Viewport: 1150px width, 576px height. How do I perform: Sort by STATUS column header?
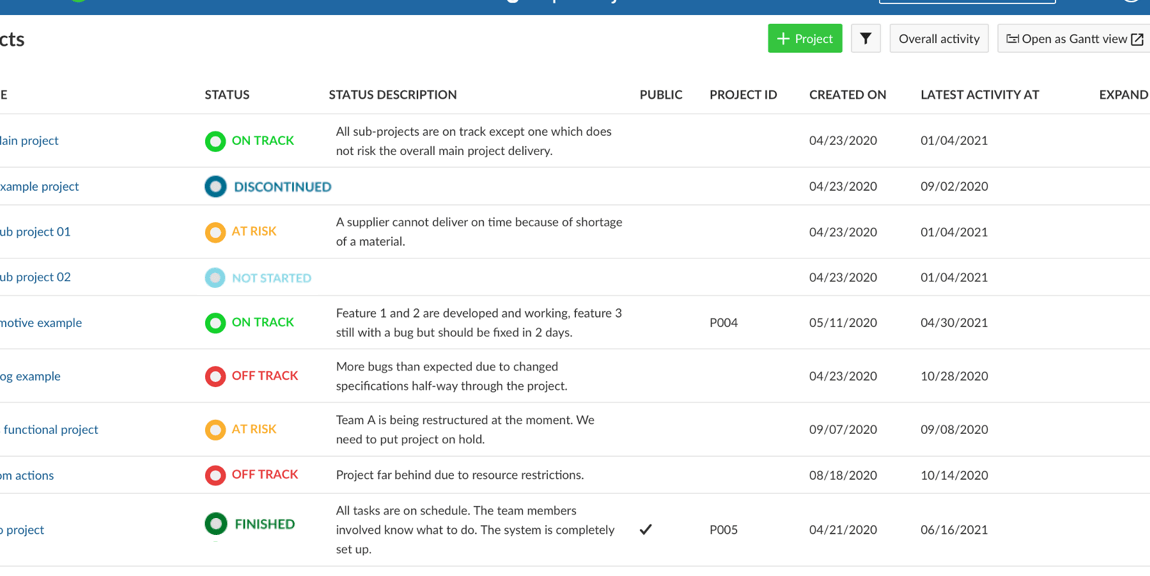[227, 95]
